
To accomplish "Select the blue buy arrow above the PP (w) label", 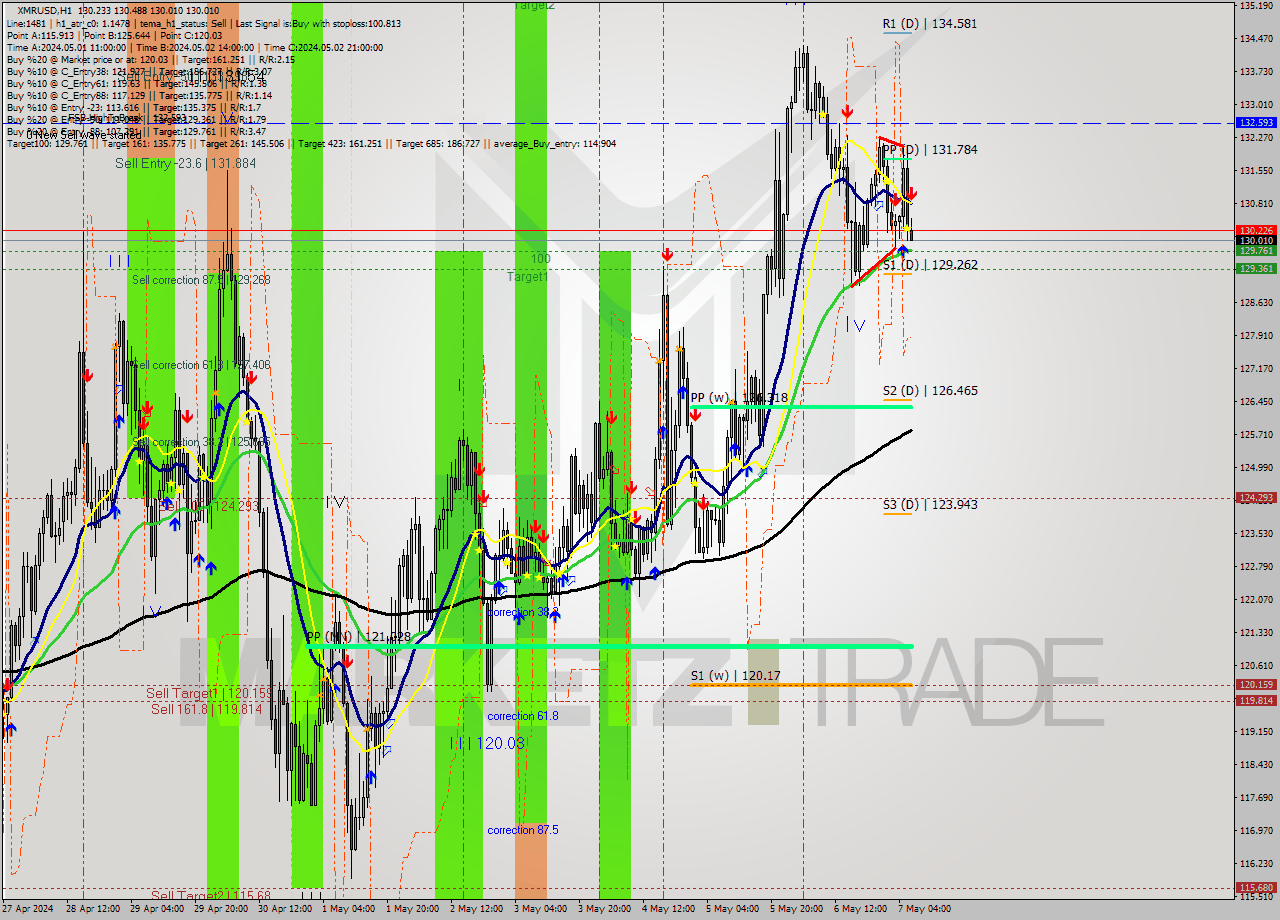I will click(683, 391).
